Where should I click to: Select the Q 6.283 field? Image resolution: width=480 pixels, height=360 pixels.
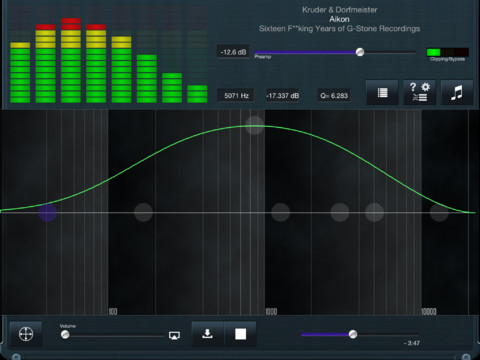334,96
